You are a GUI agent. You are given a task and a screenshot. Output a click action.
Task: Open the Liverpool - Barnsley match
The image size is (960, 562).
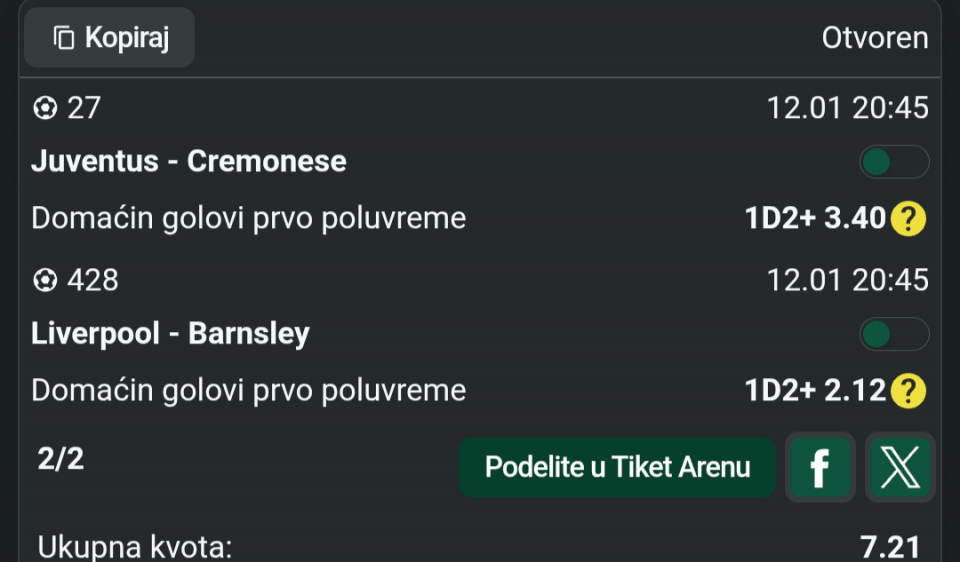[x=170, y=334]
